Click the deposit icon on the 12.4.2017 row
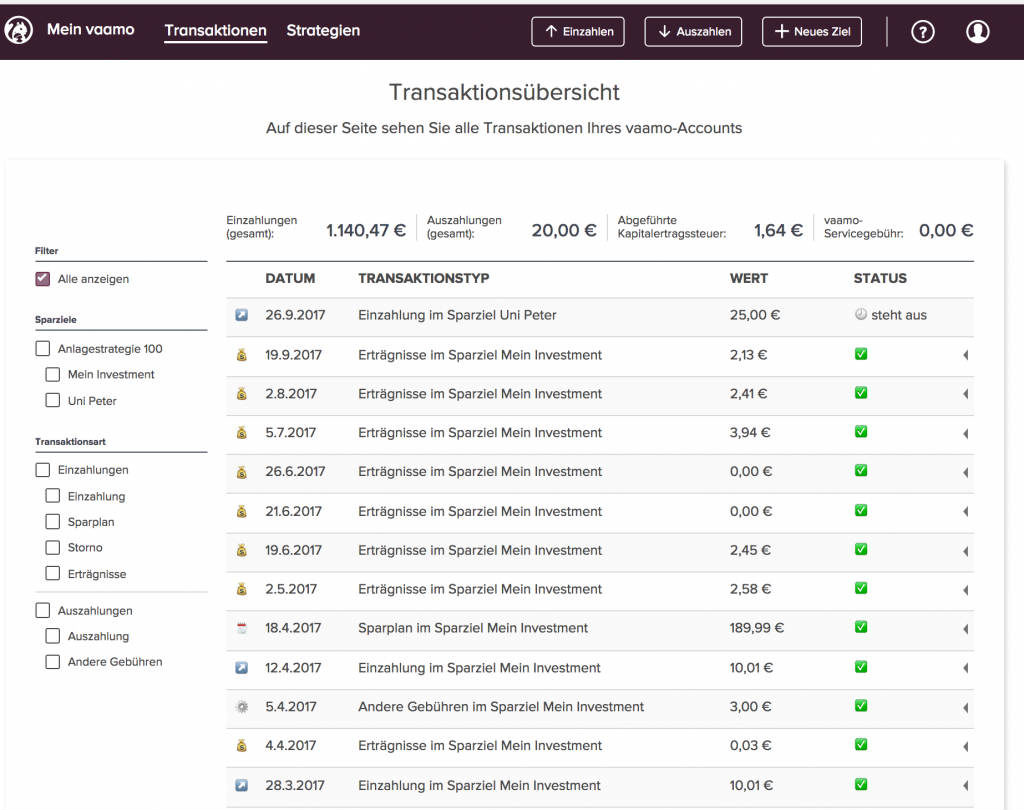The image size is (1024, 810). tap(242, 668)
